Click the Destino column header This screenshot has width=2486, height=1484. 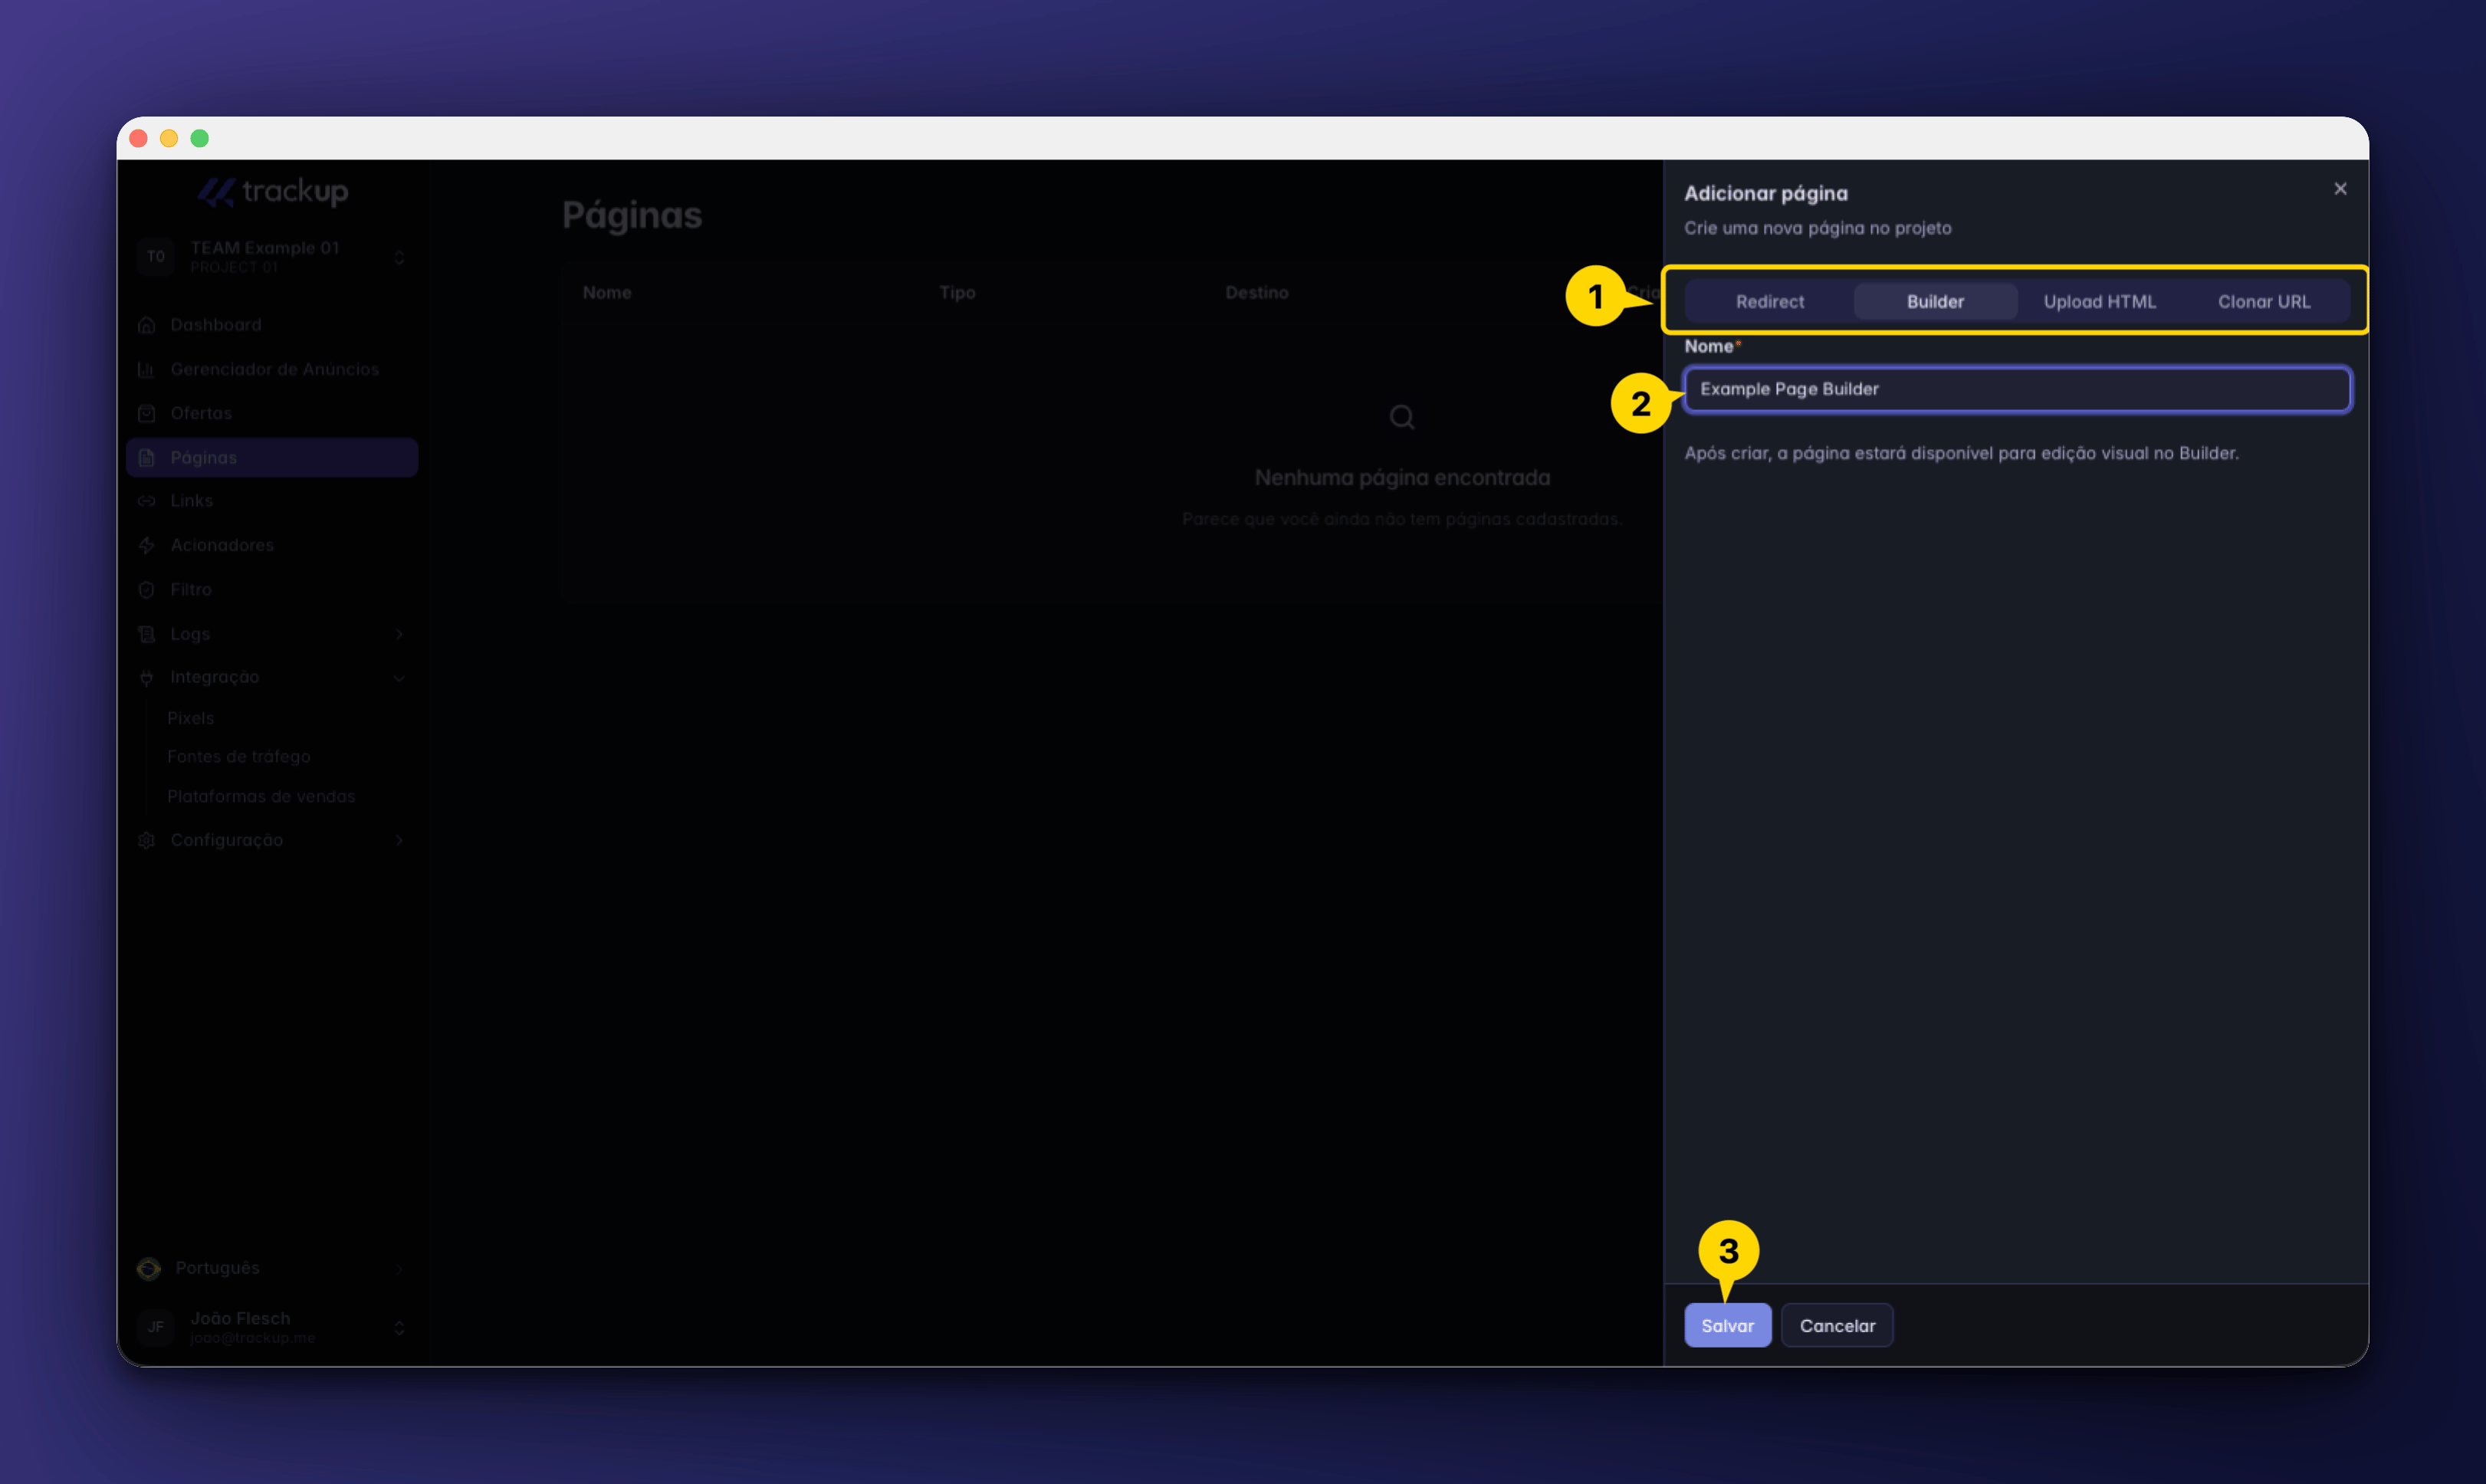(x=1257, y=292)
